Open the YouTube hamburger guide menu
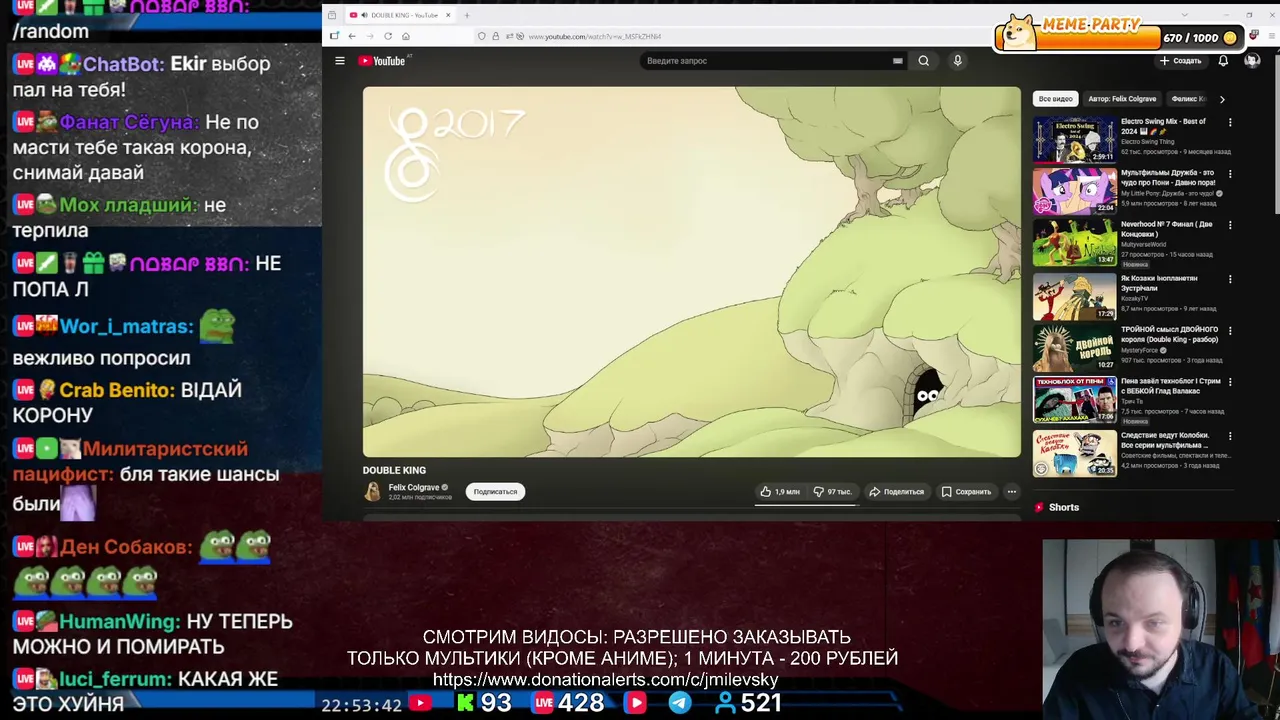 340,61
